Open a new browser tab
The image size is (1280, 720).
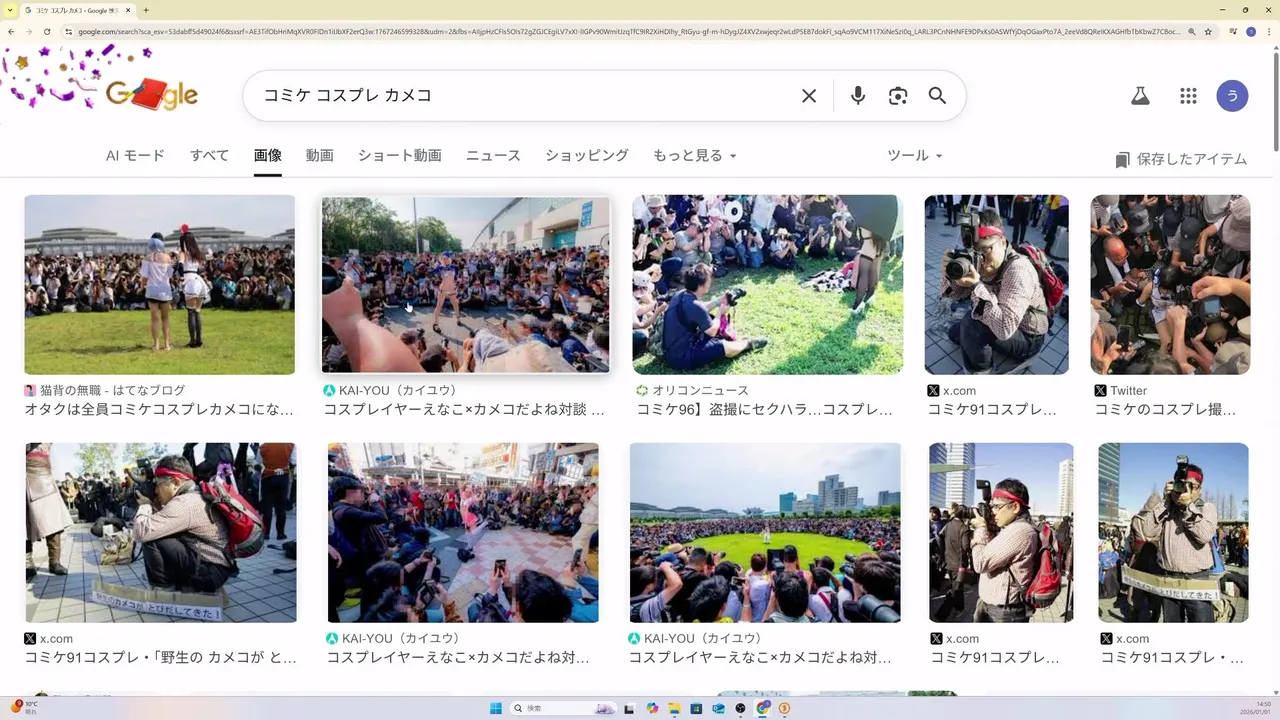pyautogui.click(x=146, y=10)
